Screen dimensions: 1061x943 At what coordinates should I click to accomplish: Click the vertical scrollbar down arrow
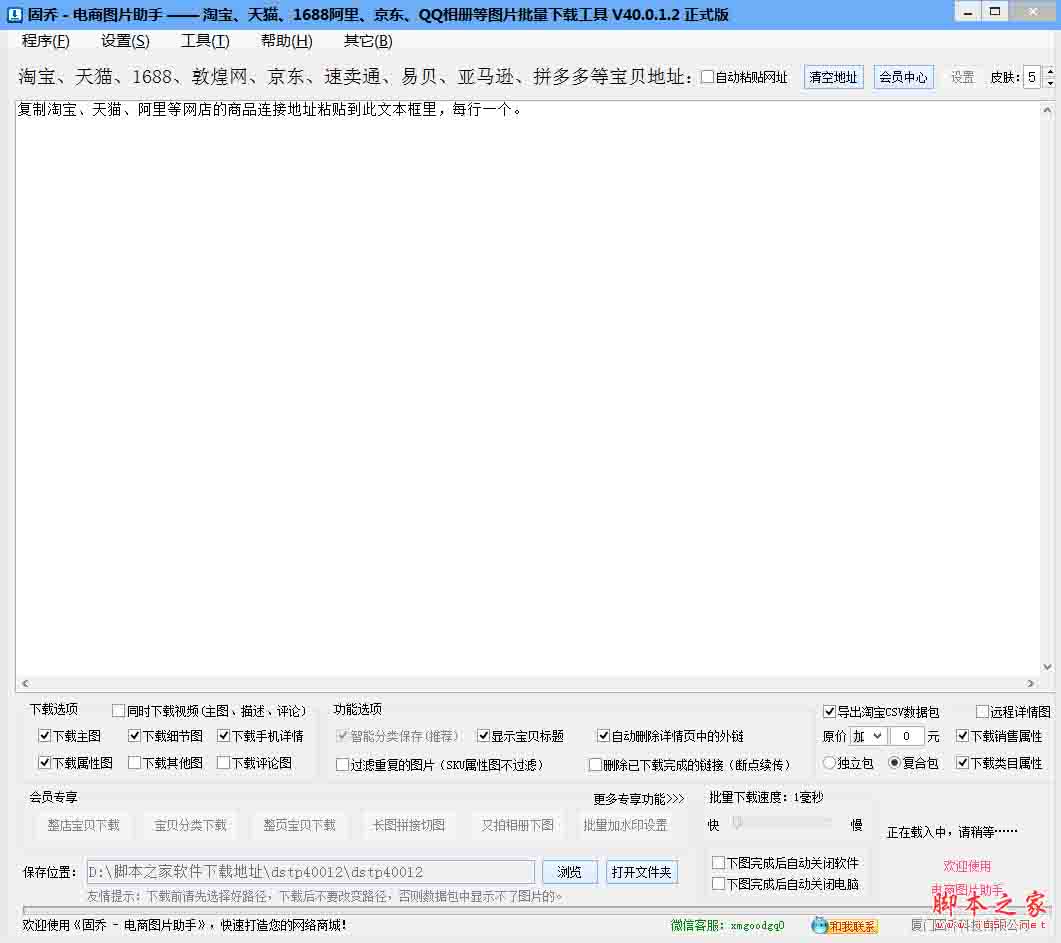[1047, 667]
